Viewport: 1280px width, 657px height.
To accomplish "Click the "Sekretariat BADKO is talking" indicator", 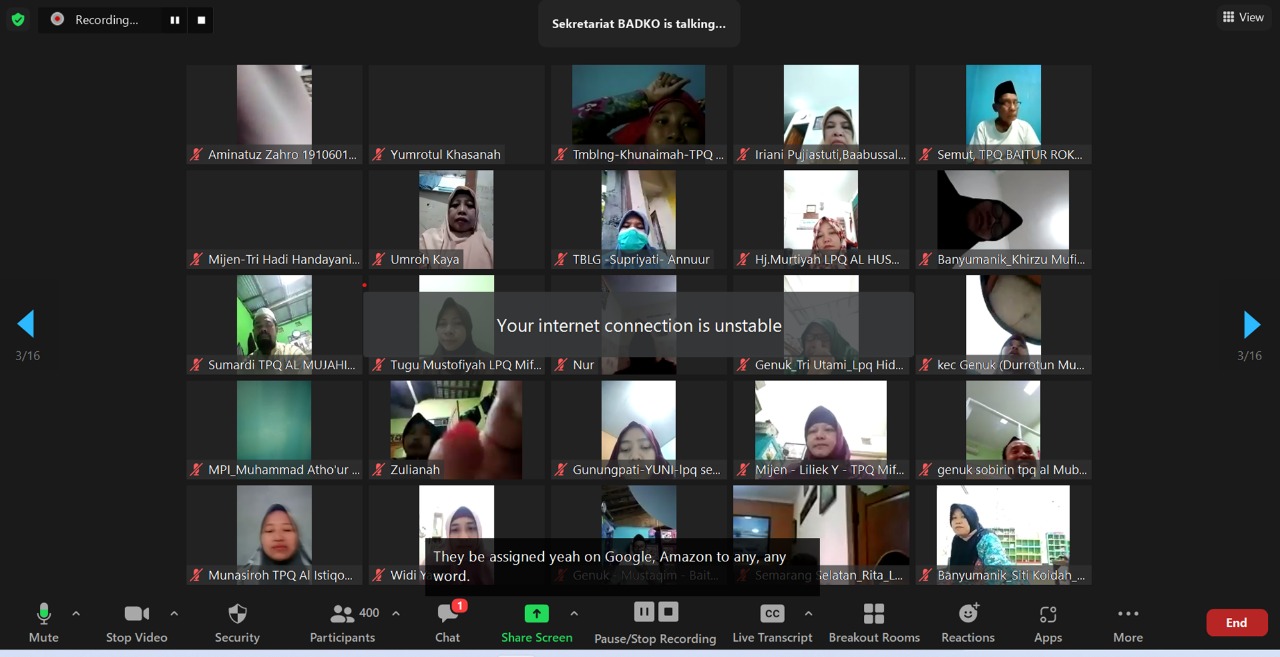I will pos(639,24).
